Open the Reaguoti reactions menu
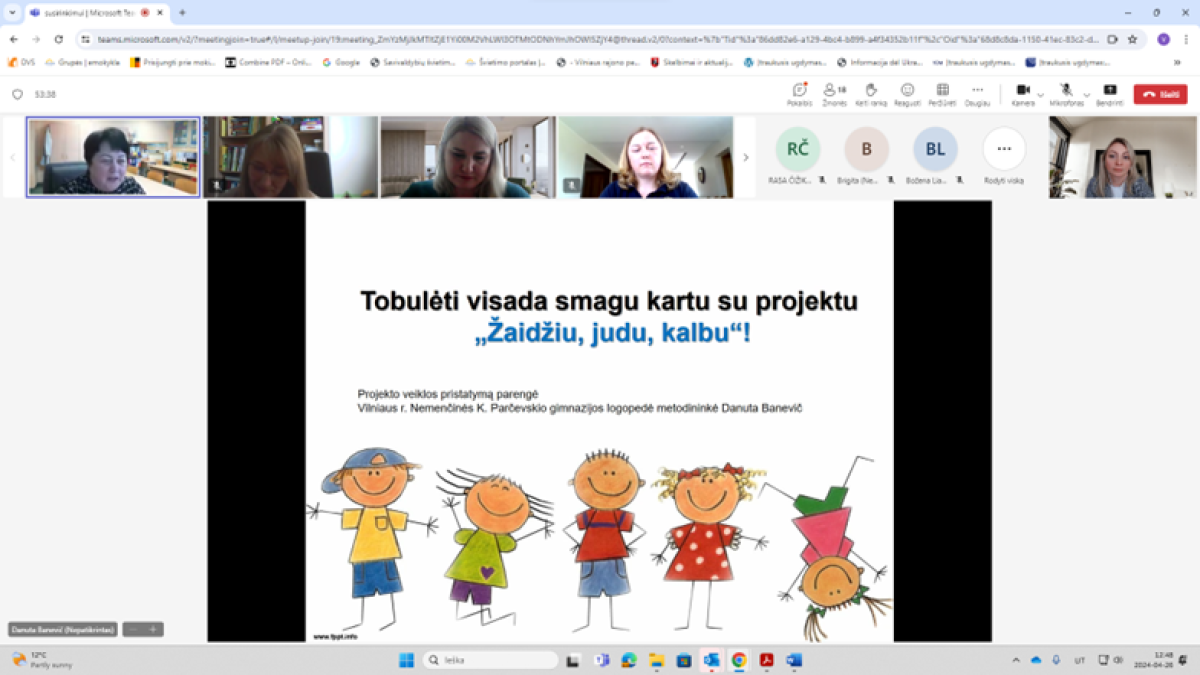 coord(907,91)
